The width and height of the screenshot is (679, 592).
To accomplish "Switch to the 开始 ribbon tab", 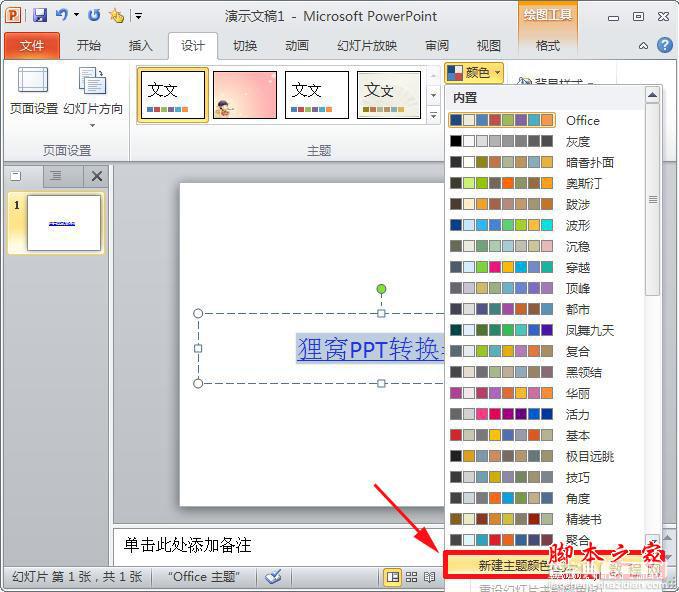I will (88, 45).
